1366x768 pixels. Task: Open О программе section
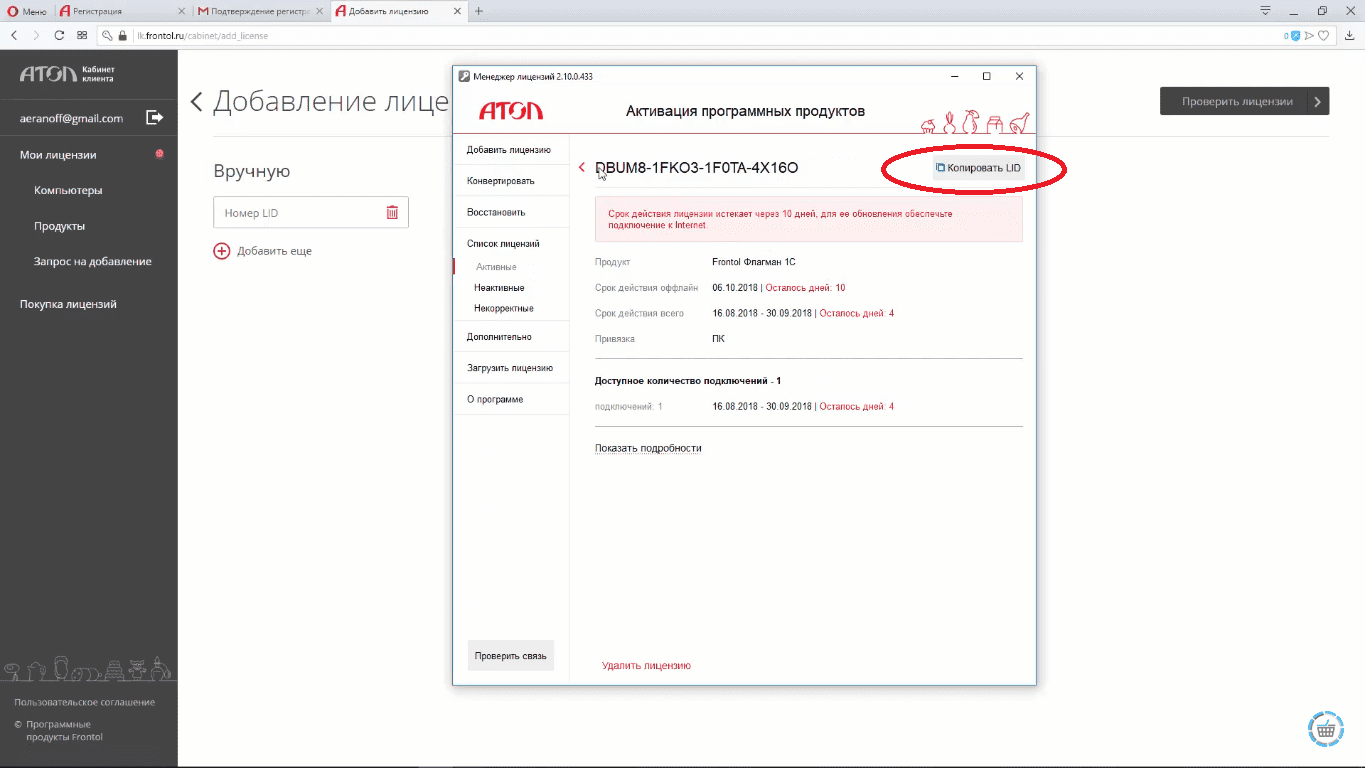495,399
